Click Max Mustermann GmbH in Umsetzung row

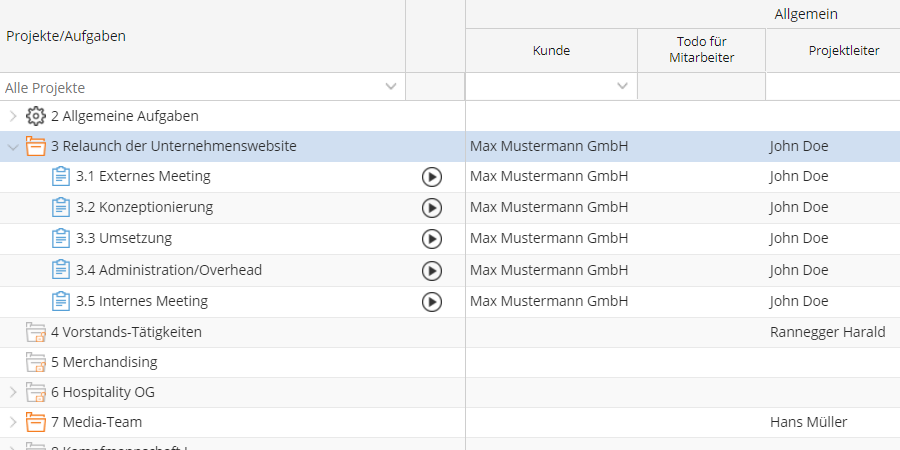(549, 238)
